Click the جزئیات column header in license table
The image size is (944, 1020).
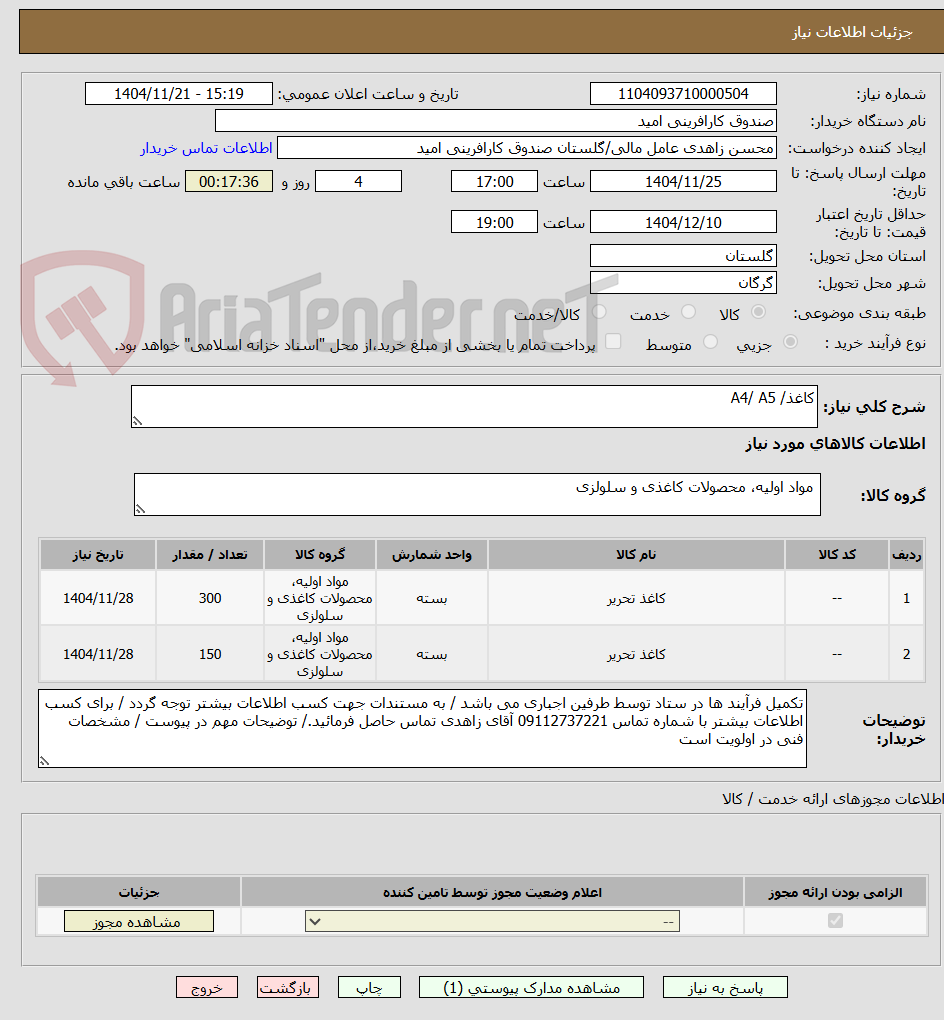(139, 892)
